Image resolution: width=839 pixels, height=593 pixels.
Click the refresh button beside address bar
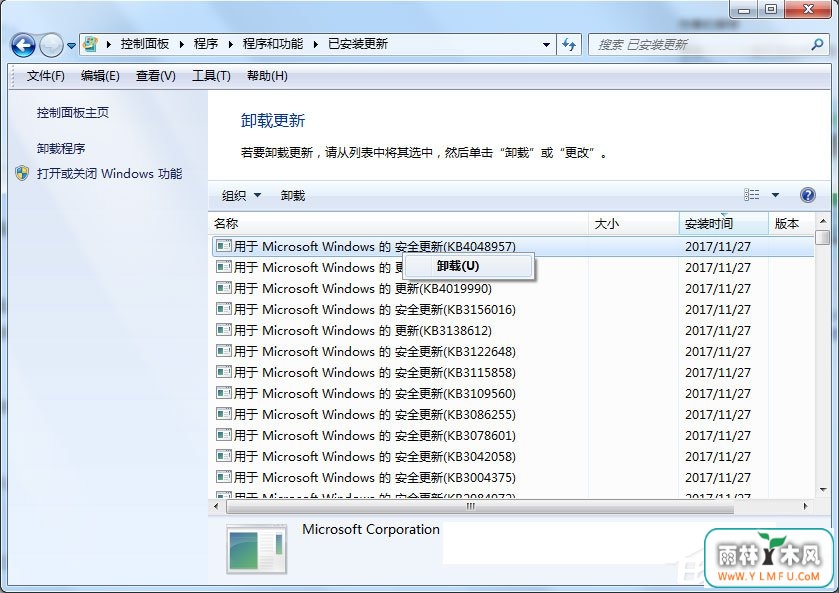click(569, 44)
